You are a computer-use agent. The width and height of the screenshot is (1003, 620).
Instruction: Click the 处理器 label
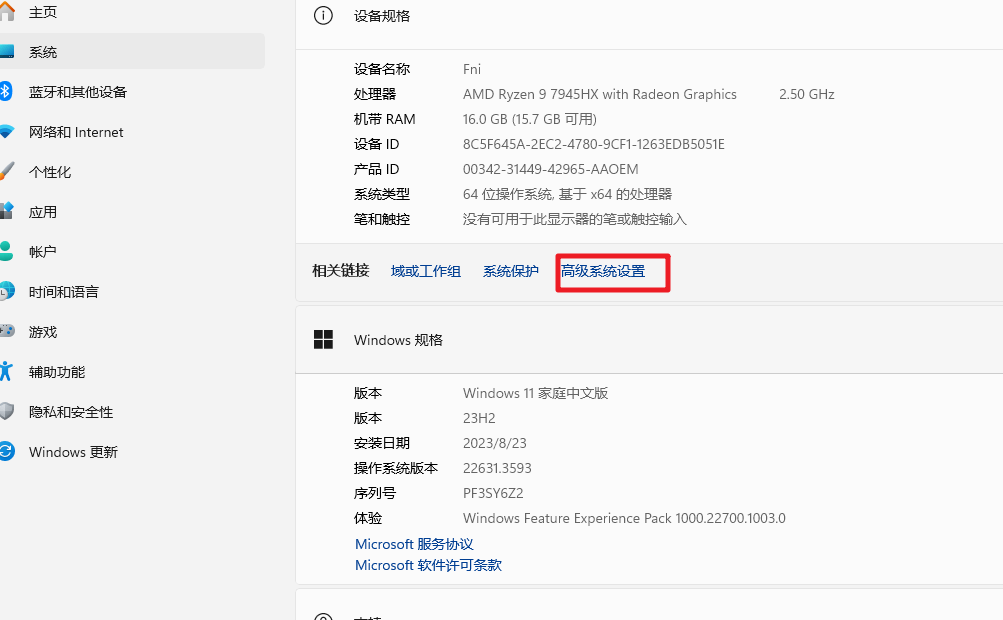coord(375,94)
